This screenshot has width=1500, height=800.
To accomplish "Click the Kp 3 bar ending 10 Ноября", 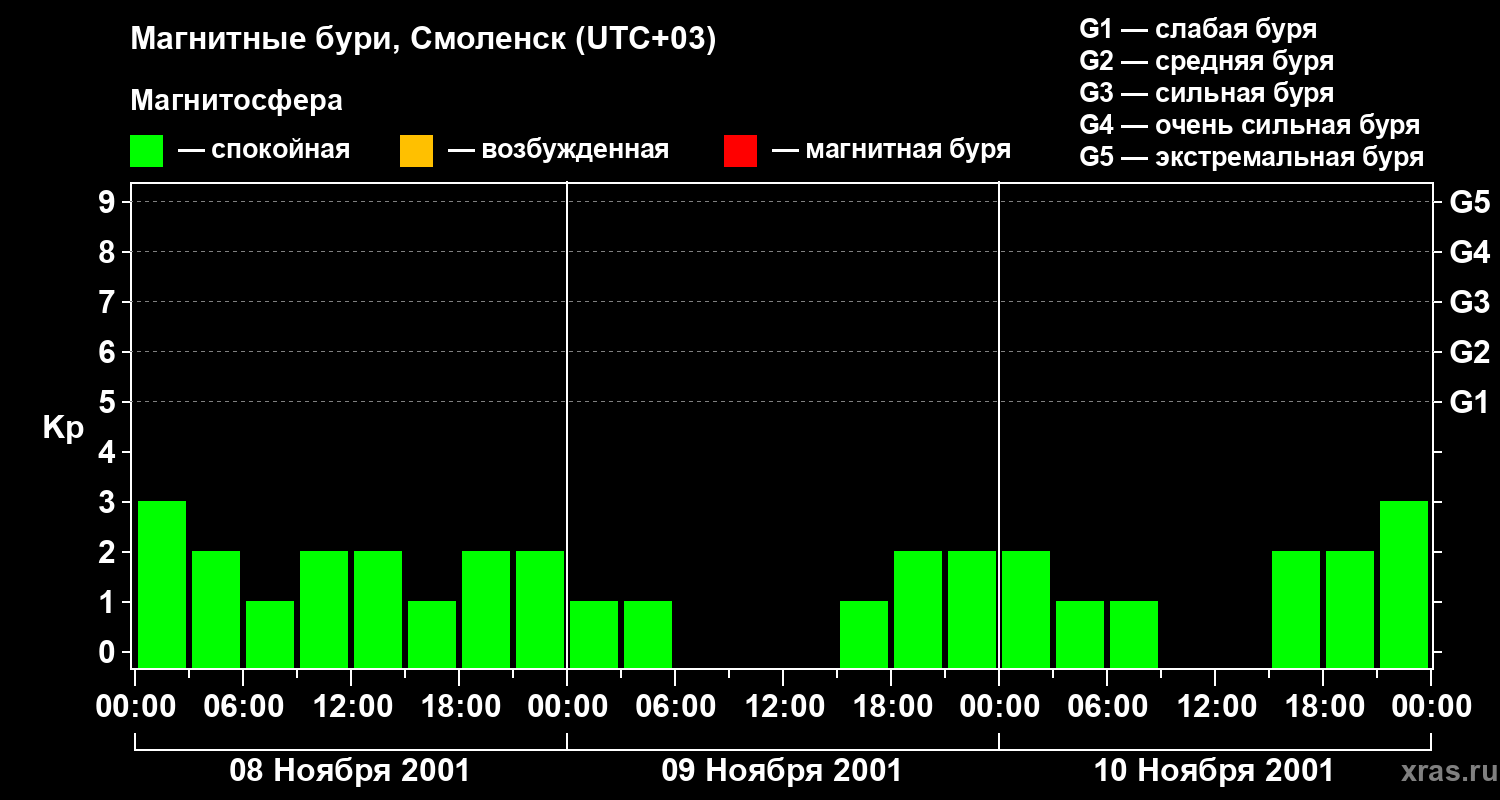I will 1404,584.
